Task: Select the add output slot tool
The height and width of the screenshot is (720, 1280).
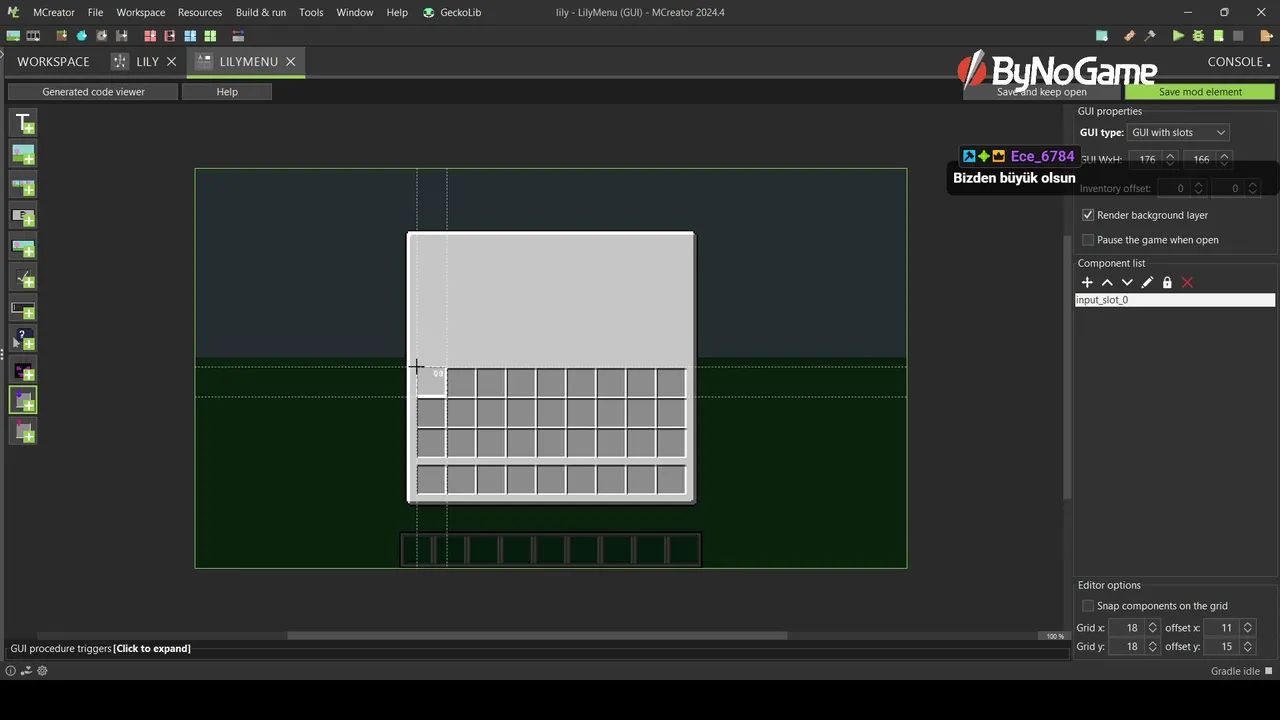Action: [x=23, y=431]
